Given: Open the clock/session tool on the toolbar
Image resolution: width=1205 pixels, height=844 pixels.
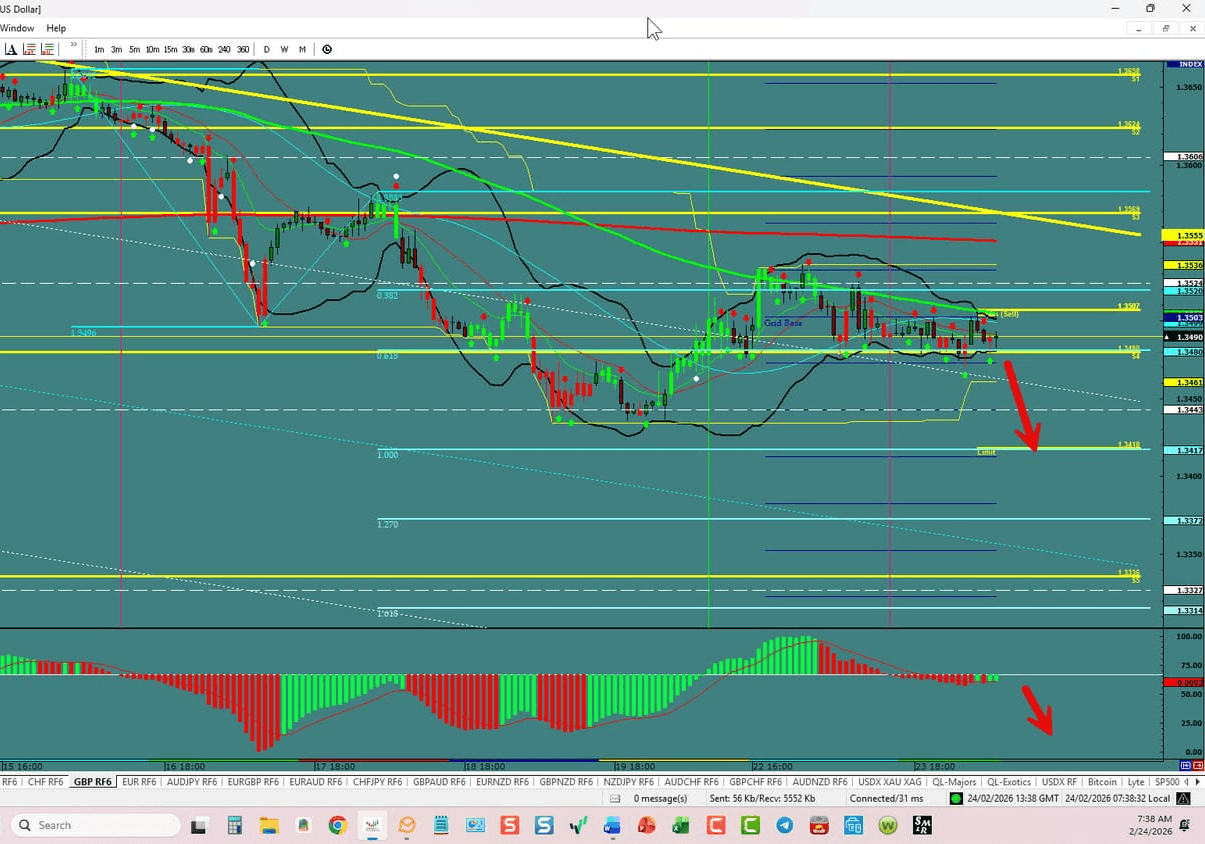Looking at the screenshot, I should pos(327,48).
